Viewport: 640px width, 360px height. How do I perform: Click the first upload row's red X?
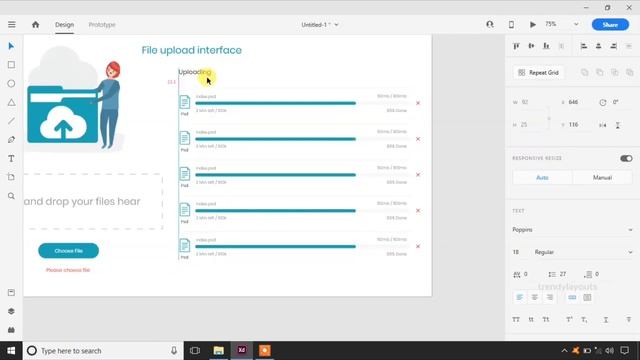(418, 103)
